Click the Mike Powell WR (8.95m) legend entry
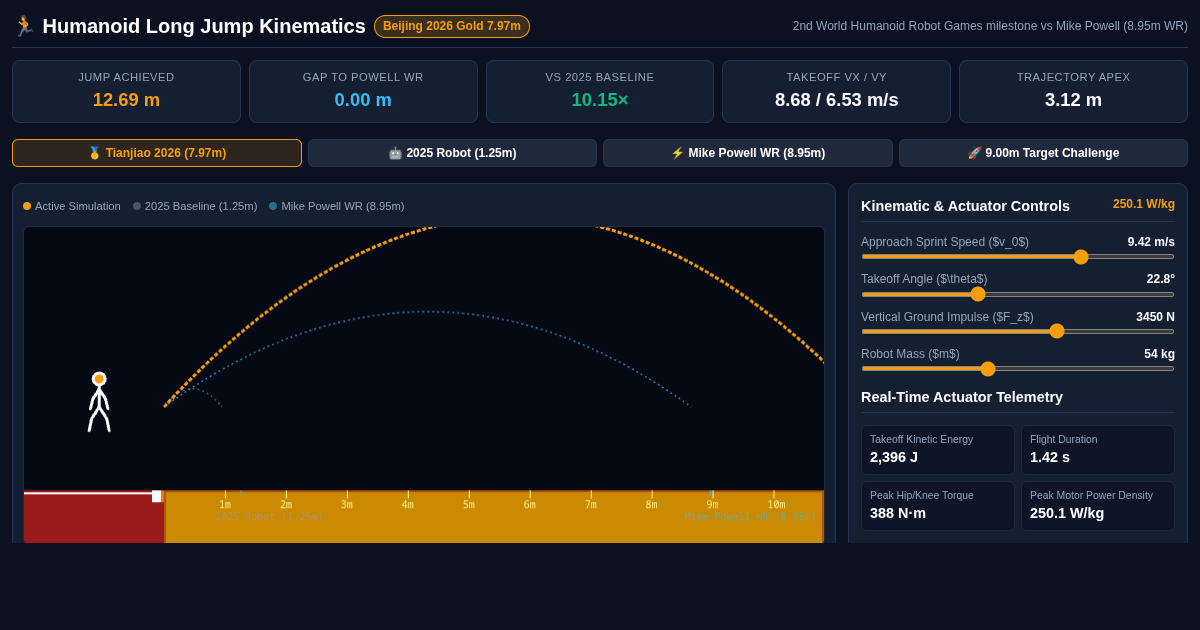The width and height of the screenshot is (1200, 630). point(337,206)
